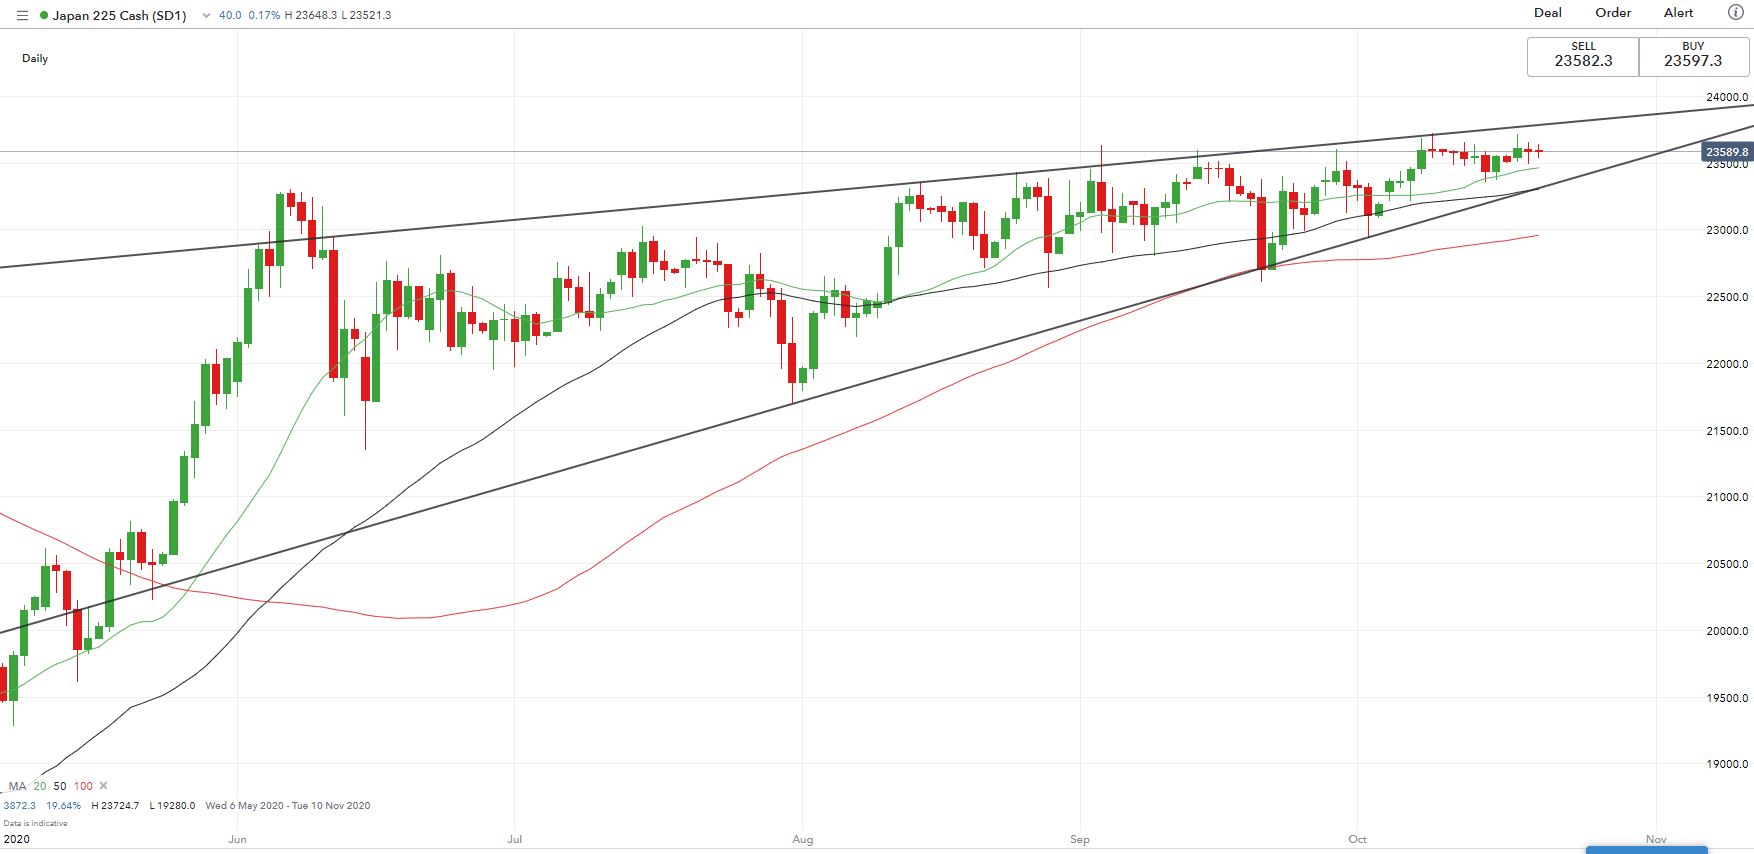Select the green 20-period MA label
This screenshot has width=1754, height=854.
tap(40, 786)
